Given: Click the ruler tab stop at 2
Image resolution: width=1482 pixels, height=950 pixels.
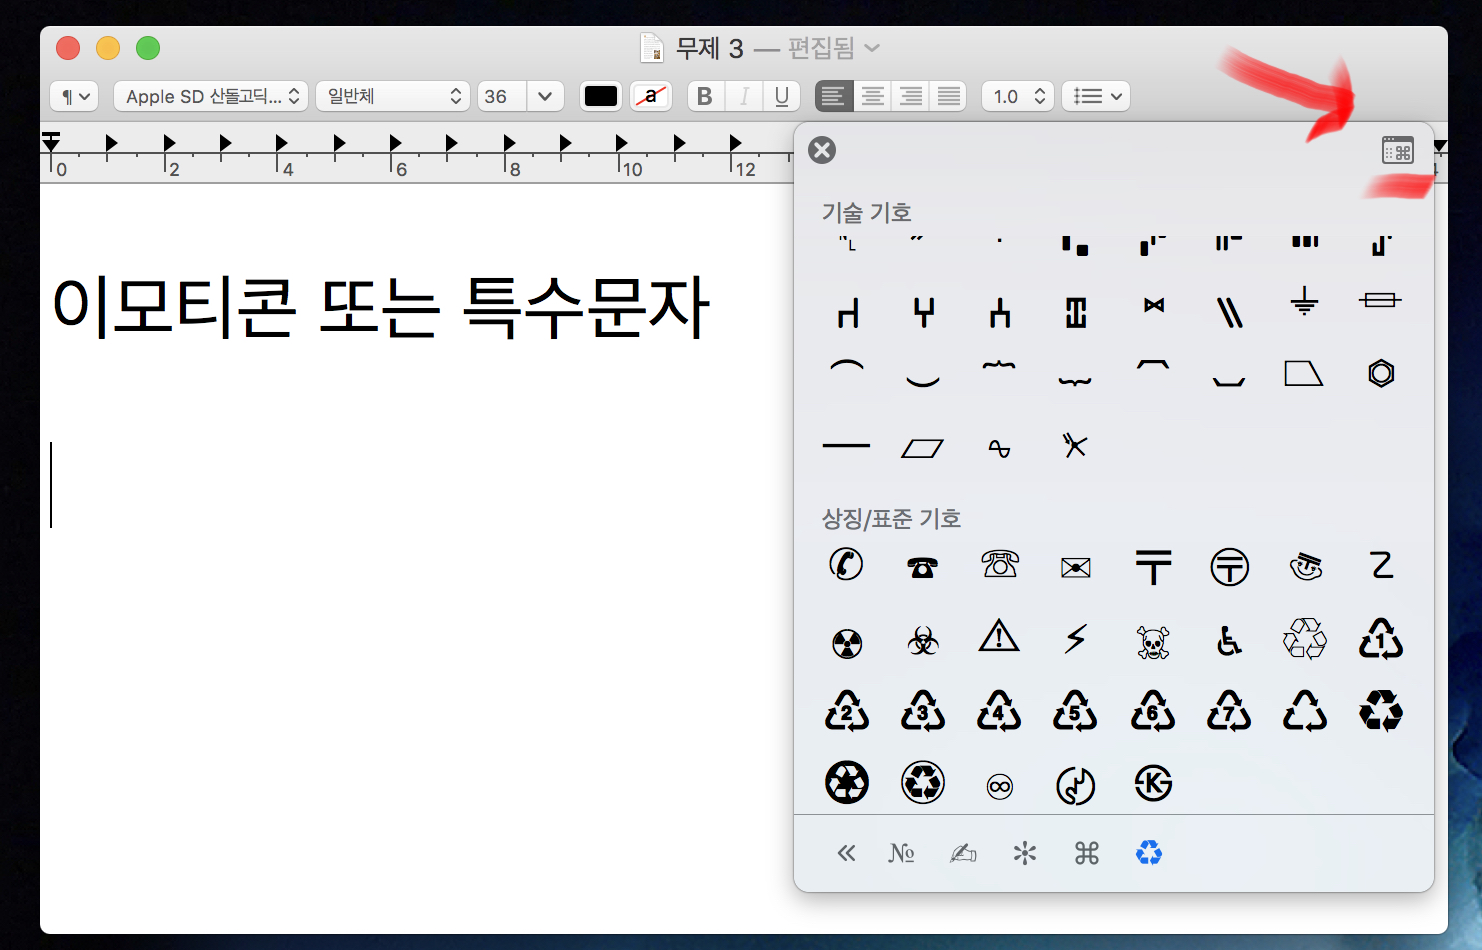Looking at the screenshot, I should 168,143.
